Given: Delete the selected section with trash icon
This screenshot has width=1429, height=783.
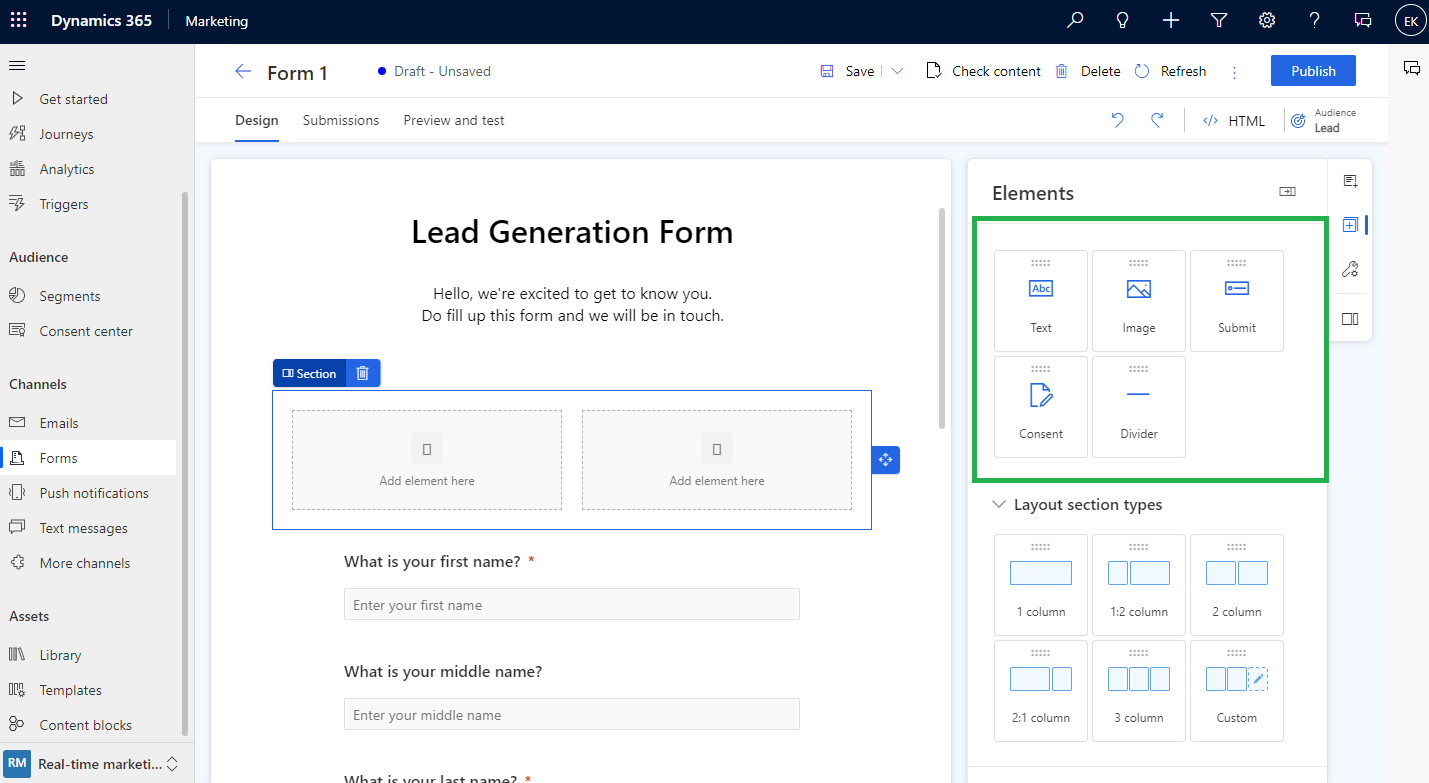Looking at the screenshot, I should point(363,373).
